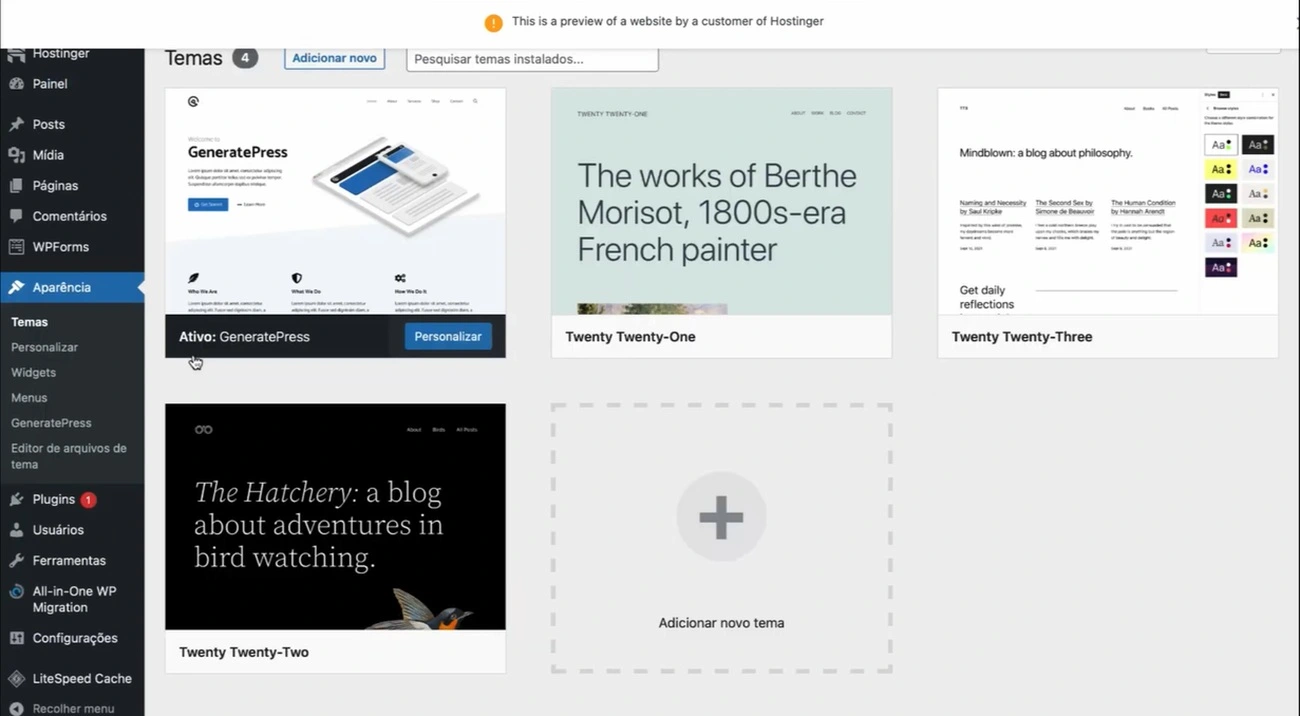Click the Hostinger preview notice text
1300x716 pixels.
coord(668,21)
